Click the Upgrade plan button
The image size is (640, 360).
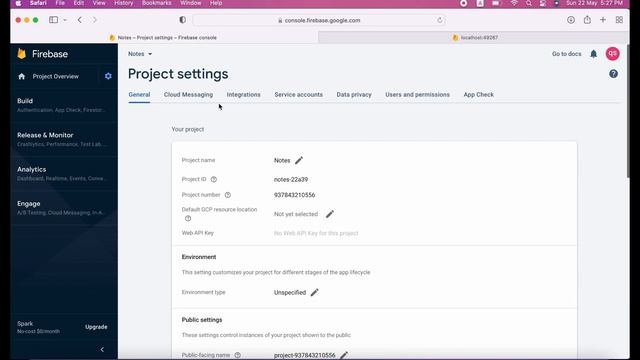96,327
